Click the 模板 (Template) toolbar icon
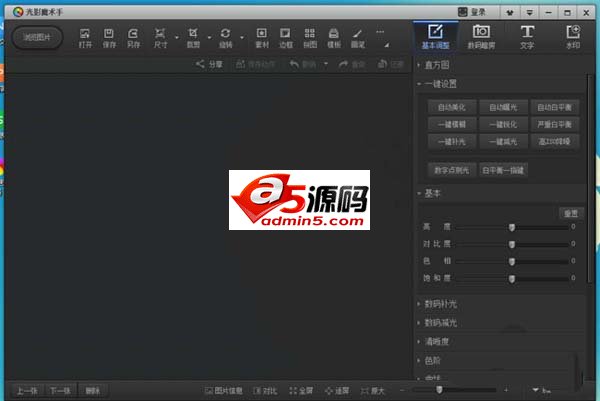Image resolution: width=600 pixels, height=401 pixels. click(334, 37)
